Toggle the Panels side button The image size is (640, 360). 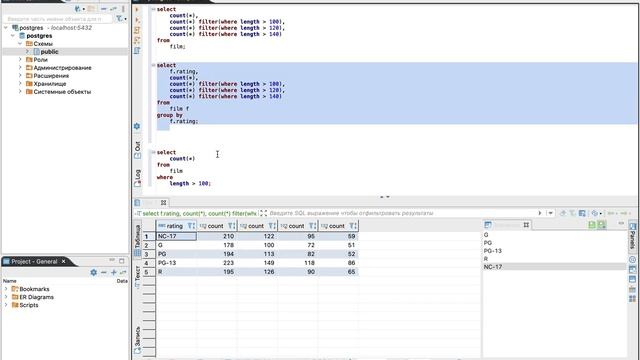pos(632,237)
